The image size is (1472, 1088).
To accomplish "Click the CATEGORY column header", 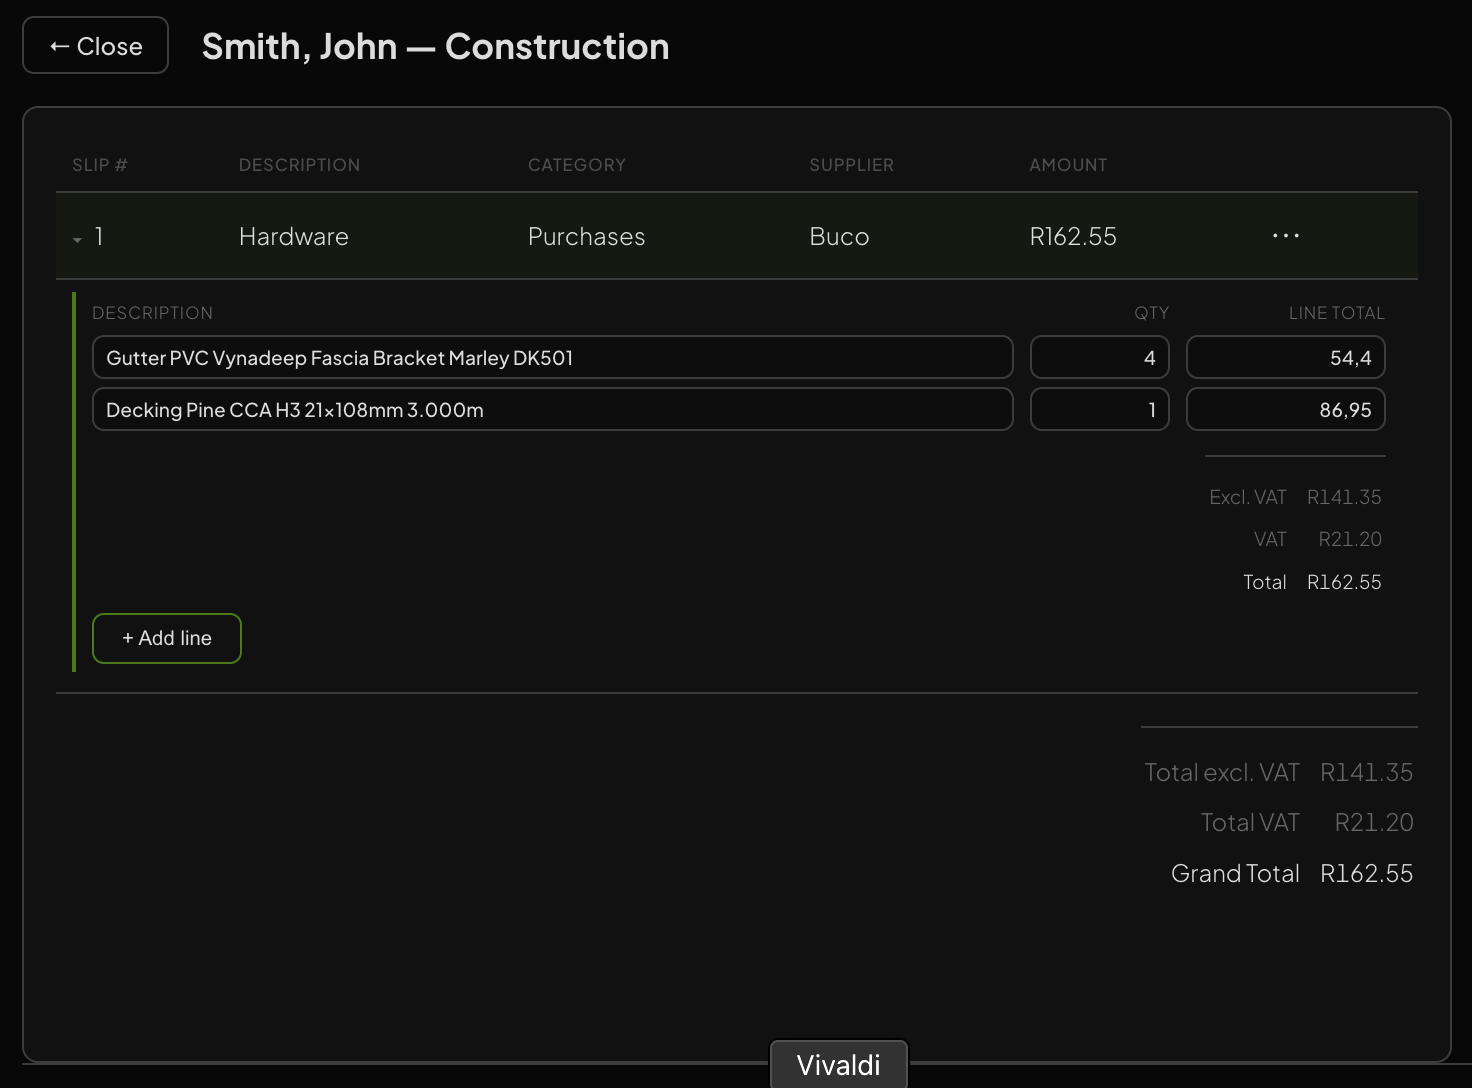I will click(x=577, y=165).
